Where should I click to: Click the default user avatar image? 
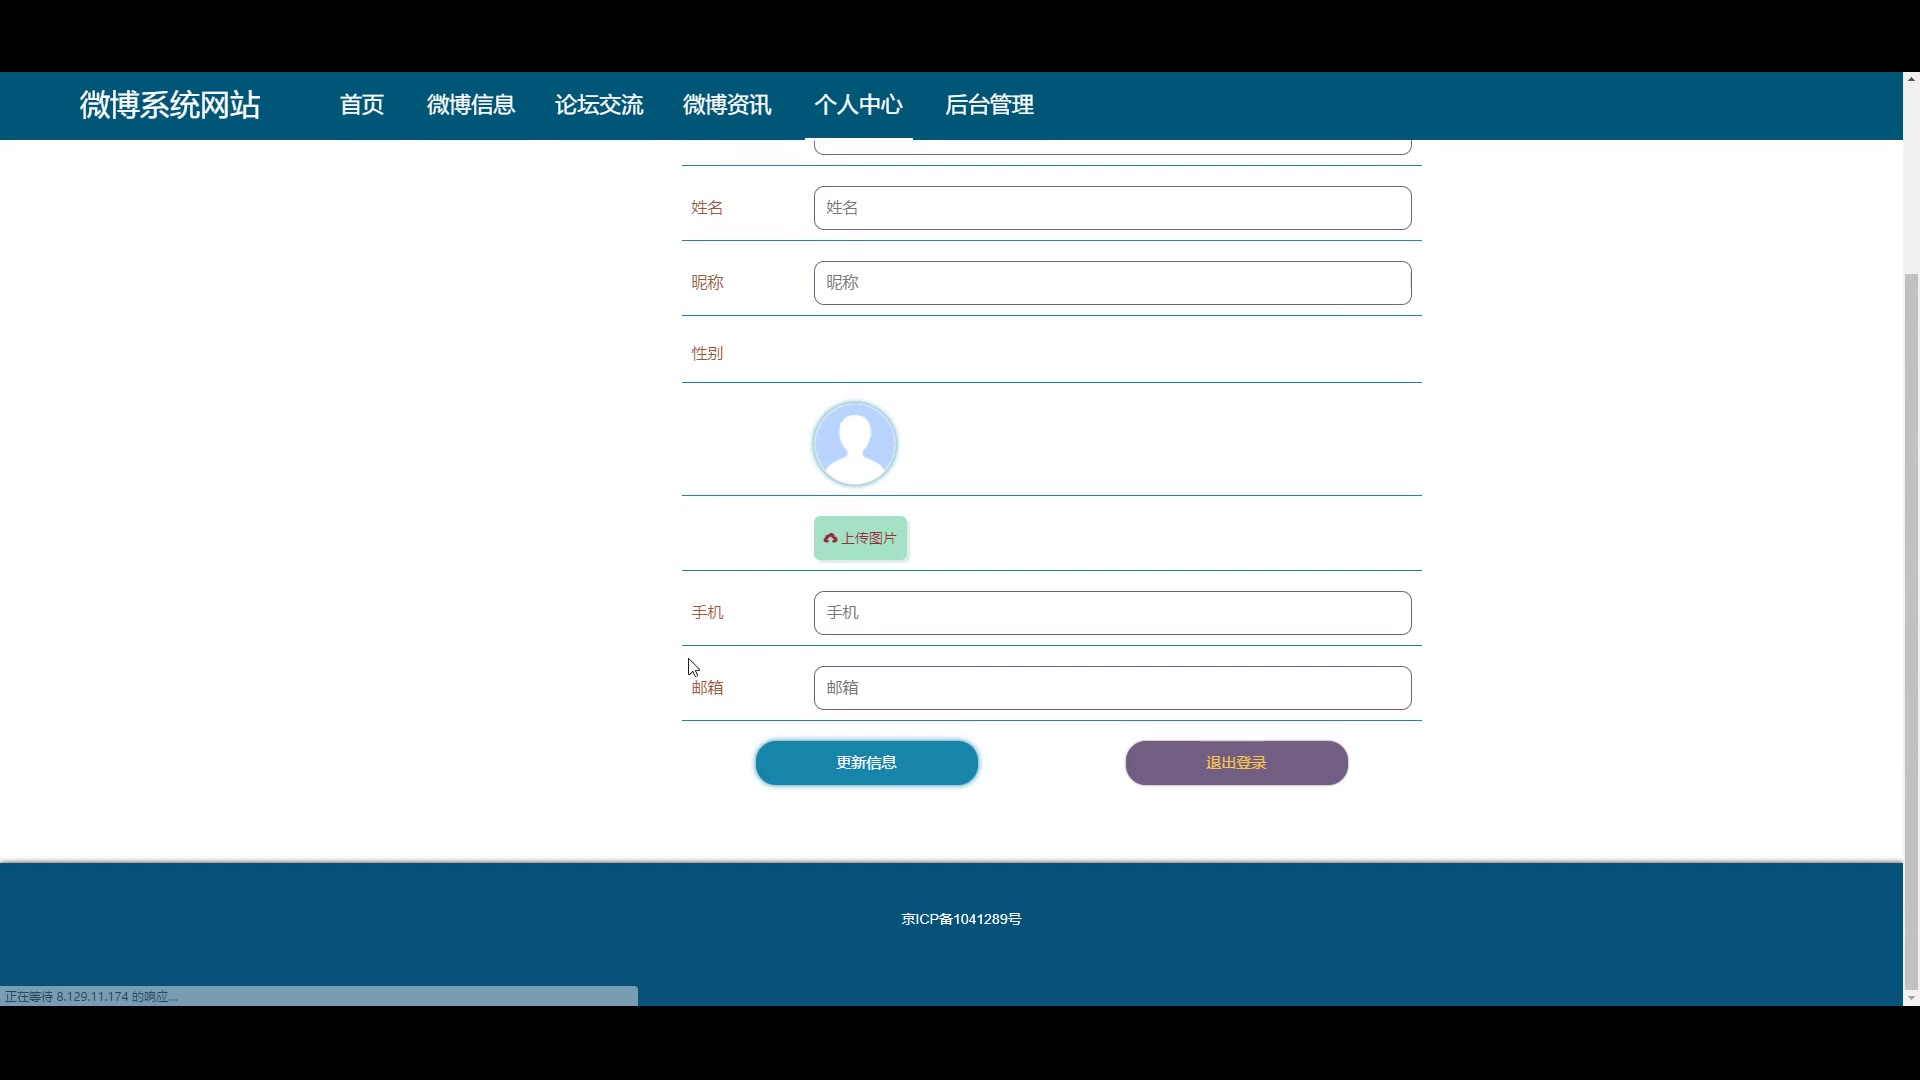pyautogui.click(x=854, y=443)
